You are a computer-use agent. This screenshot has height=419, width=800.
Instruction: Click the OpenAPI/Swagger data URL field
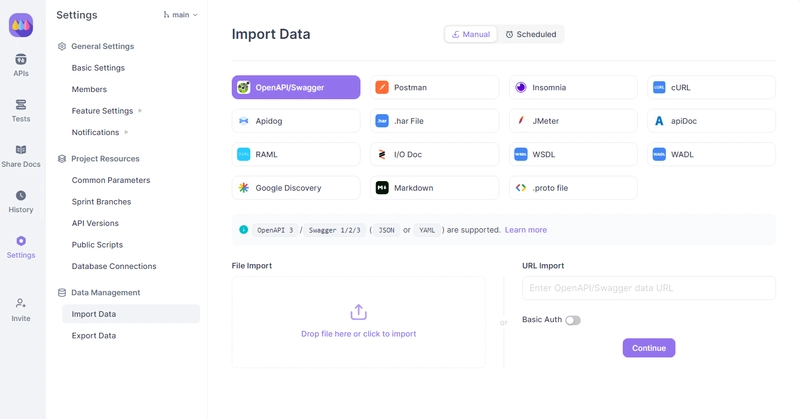pos(648,288)
